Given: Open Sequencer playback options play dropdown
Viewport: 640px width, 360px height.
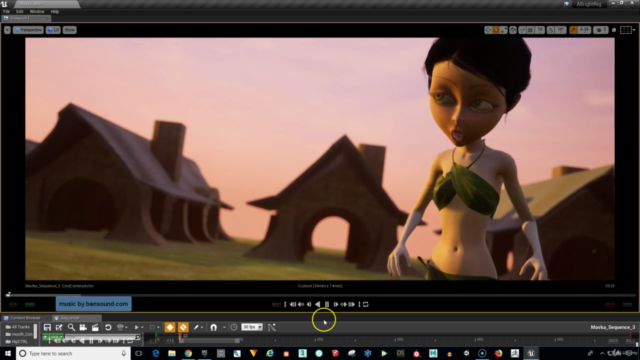Looking at the screenshot, I should click(x=138, y=327).
